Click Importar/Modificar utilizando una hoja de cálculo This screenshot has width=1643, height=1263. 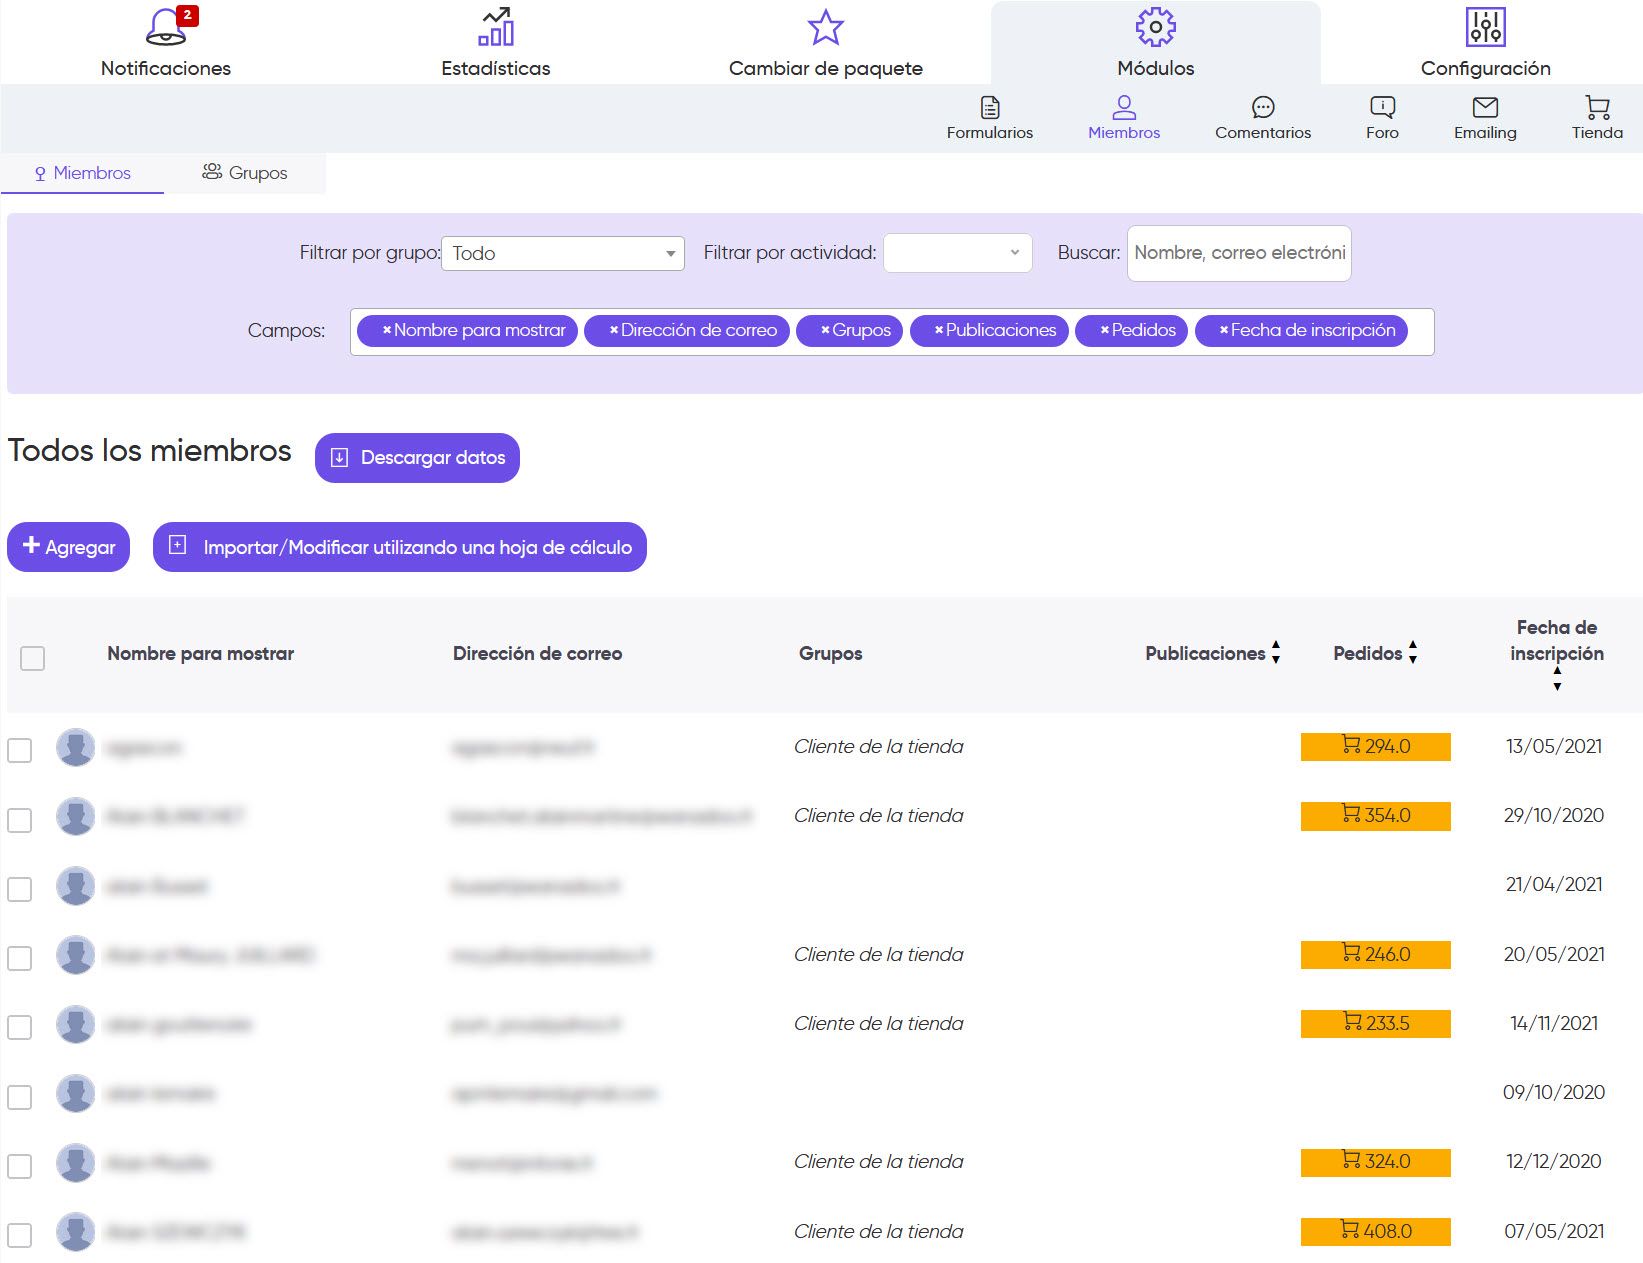[400, 547]
